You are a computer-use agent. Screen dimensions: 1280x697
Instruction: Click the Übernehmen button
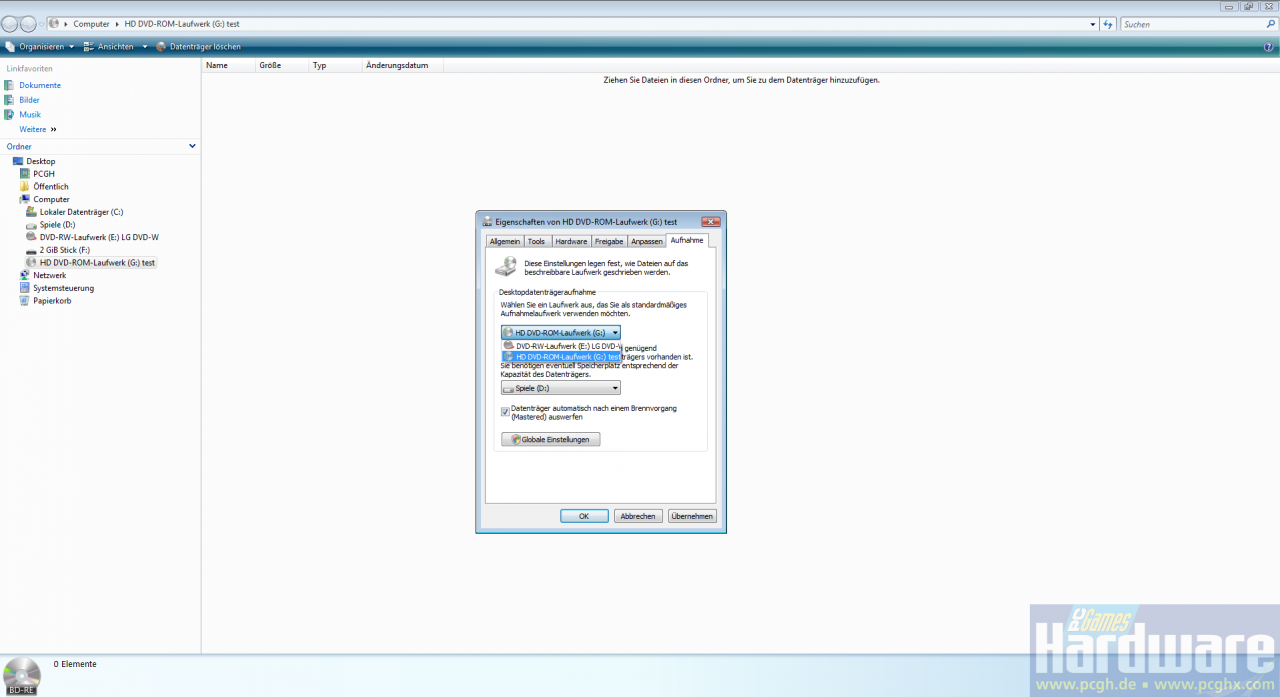click(692, 516)
